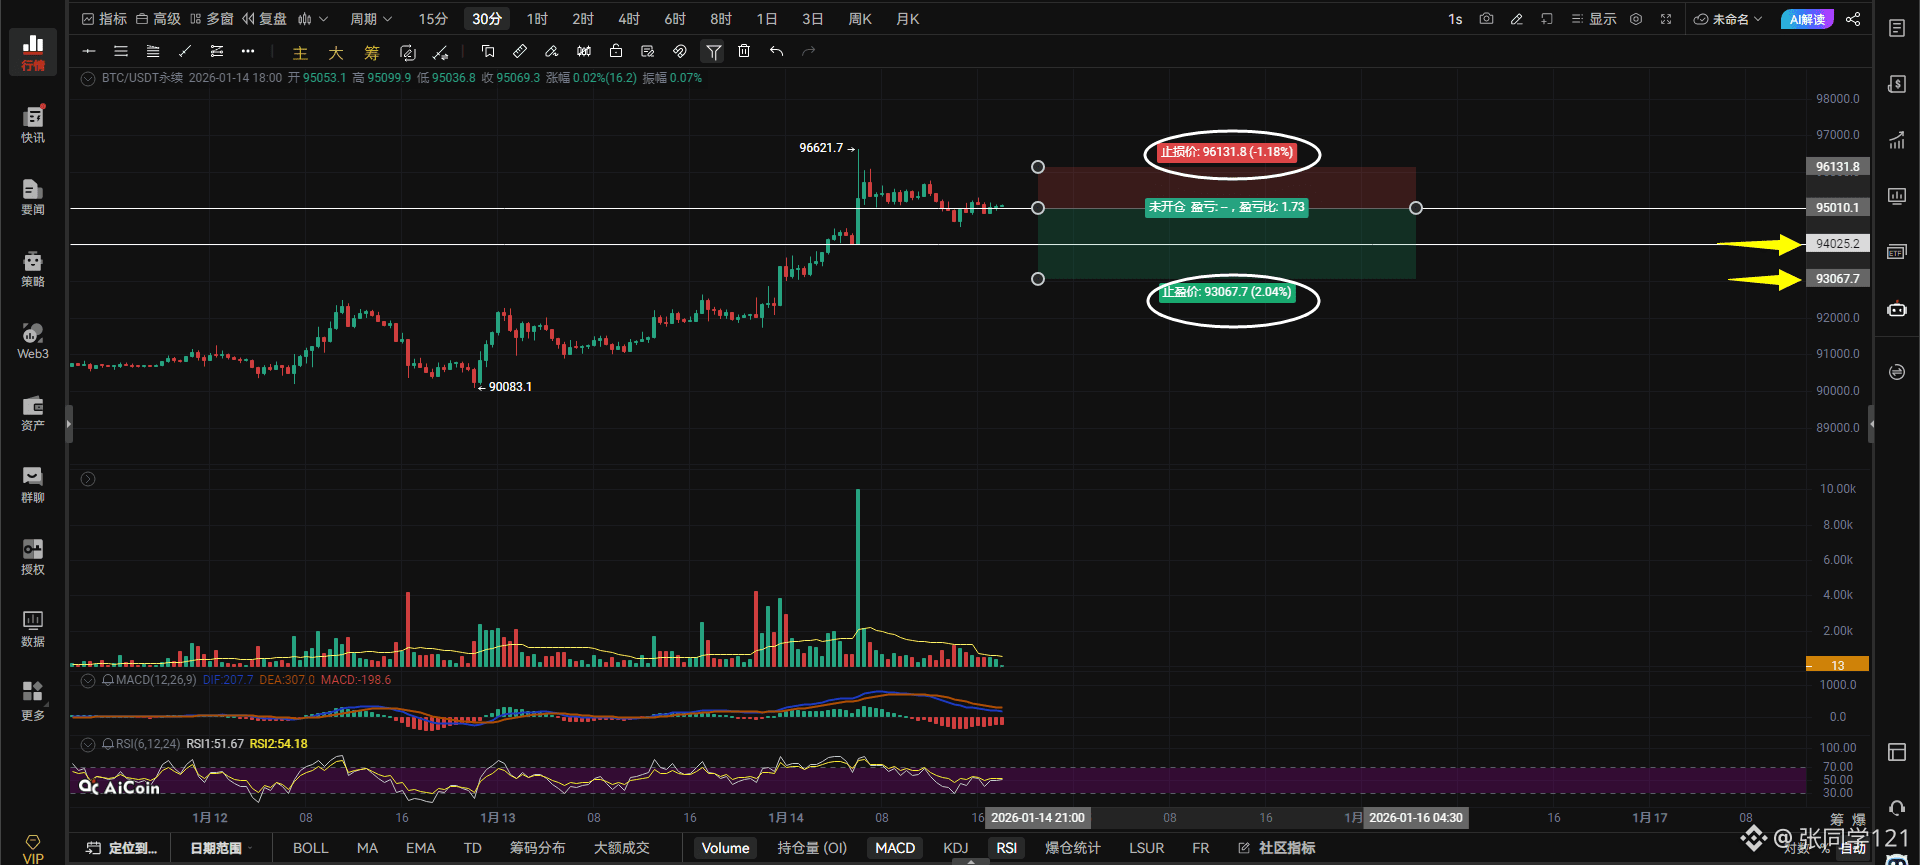This screenshot has width=1920, height=865.
Task: Switch to the 周K timeframe
Action: click(860, 19)
